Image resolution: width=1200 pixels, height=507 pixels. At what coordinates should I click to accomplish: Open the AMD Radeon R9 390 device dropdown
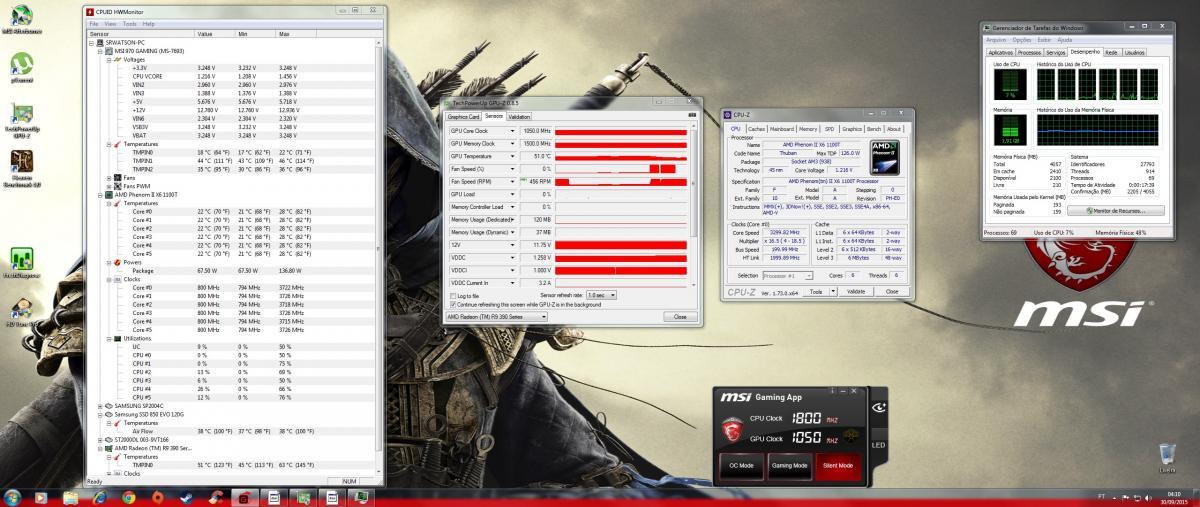497,316
